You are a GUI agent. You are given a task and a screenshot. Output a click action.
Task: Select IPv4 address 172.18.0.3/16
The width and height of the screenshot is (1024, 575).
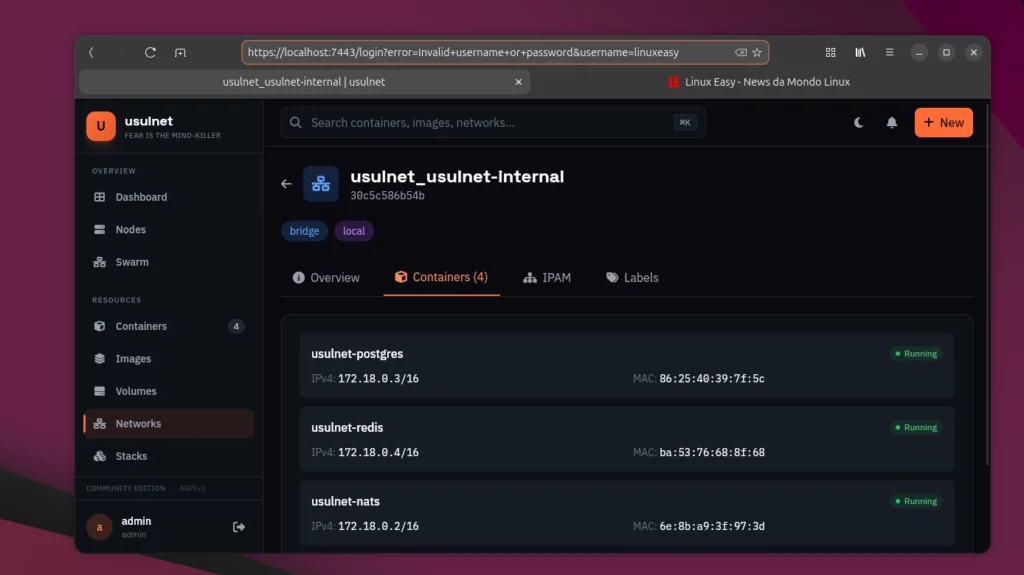point(378,378)
